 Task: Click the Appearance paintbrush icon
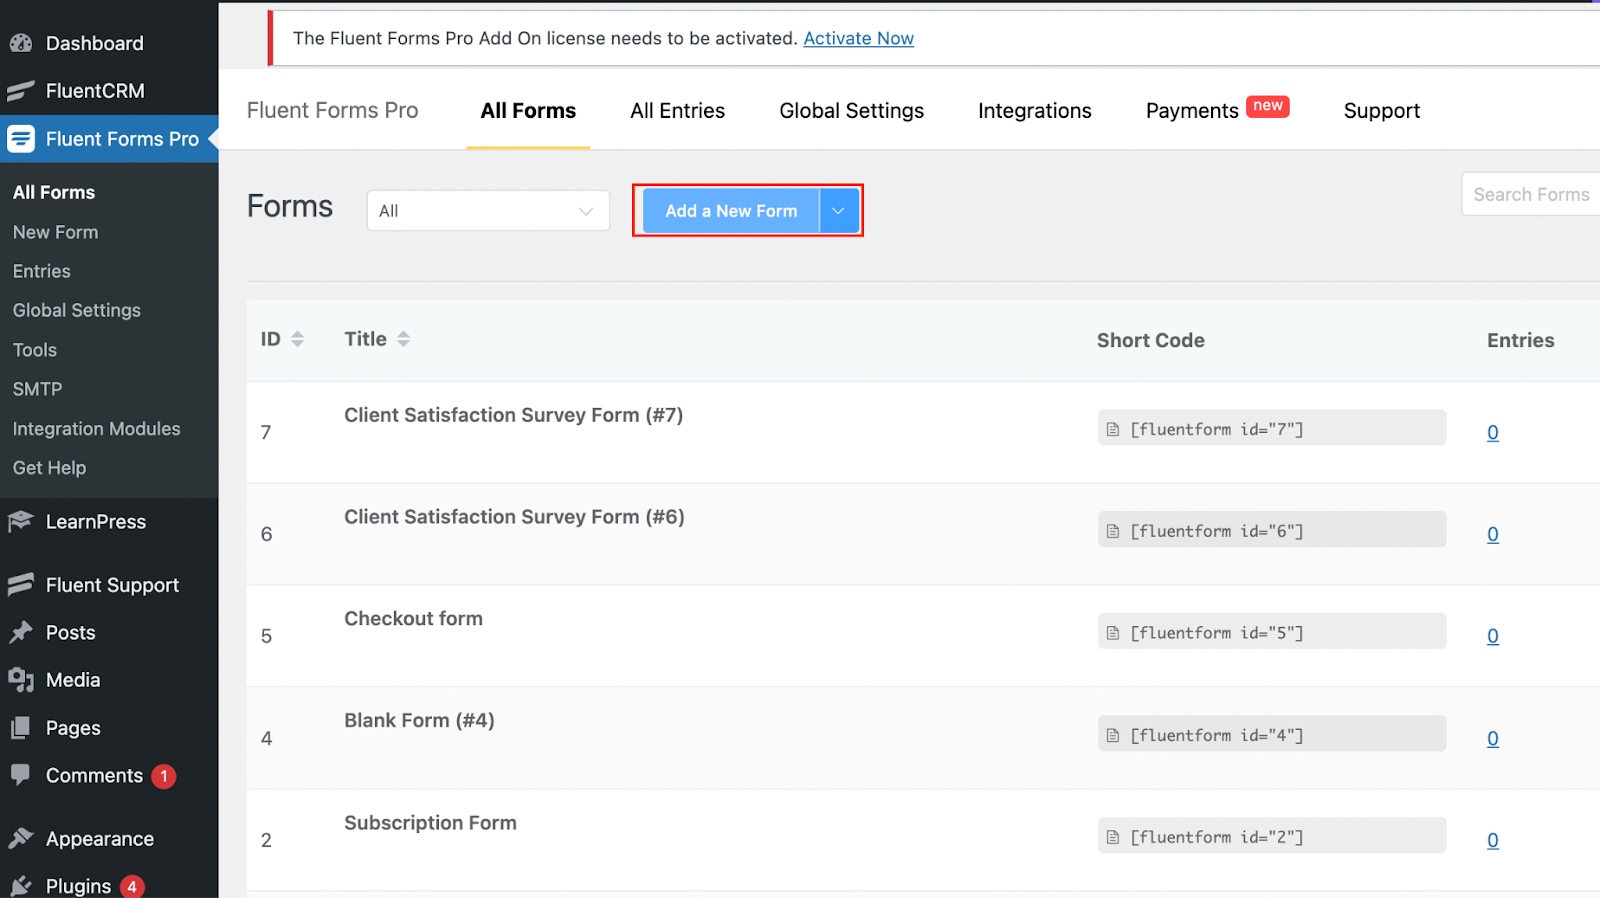tap(21, 838)
